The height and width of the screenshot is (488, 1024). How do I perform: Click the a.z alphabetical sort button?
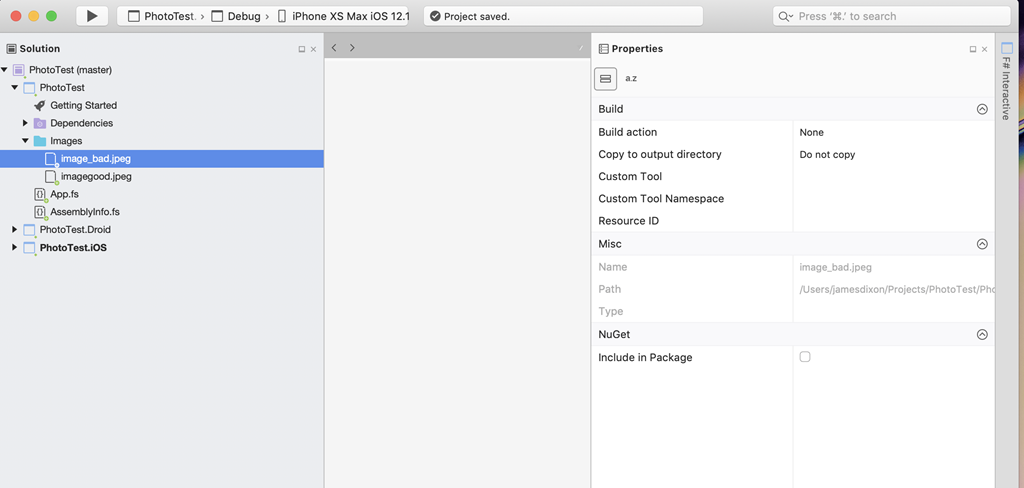[631, 78]
